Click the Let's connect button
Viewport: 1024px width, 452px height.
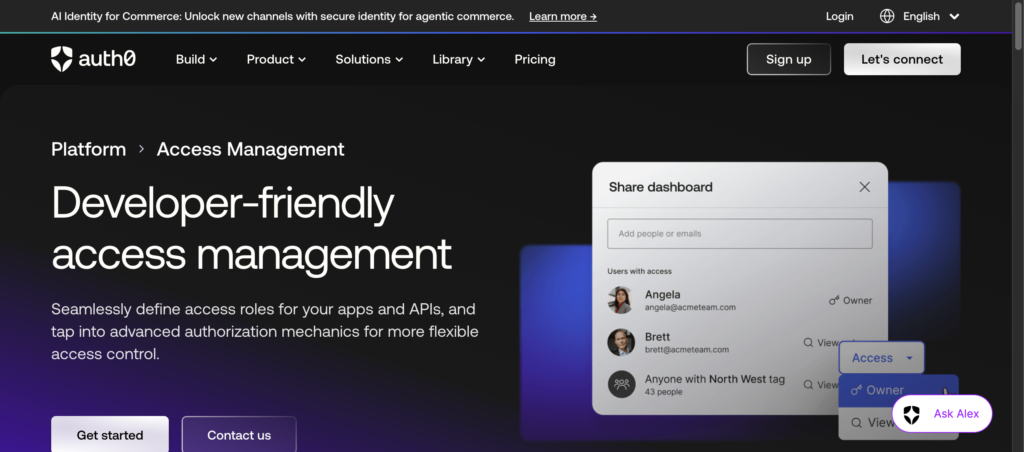(902, 59)
